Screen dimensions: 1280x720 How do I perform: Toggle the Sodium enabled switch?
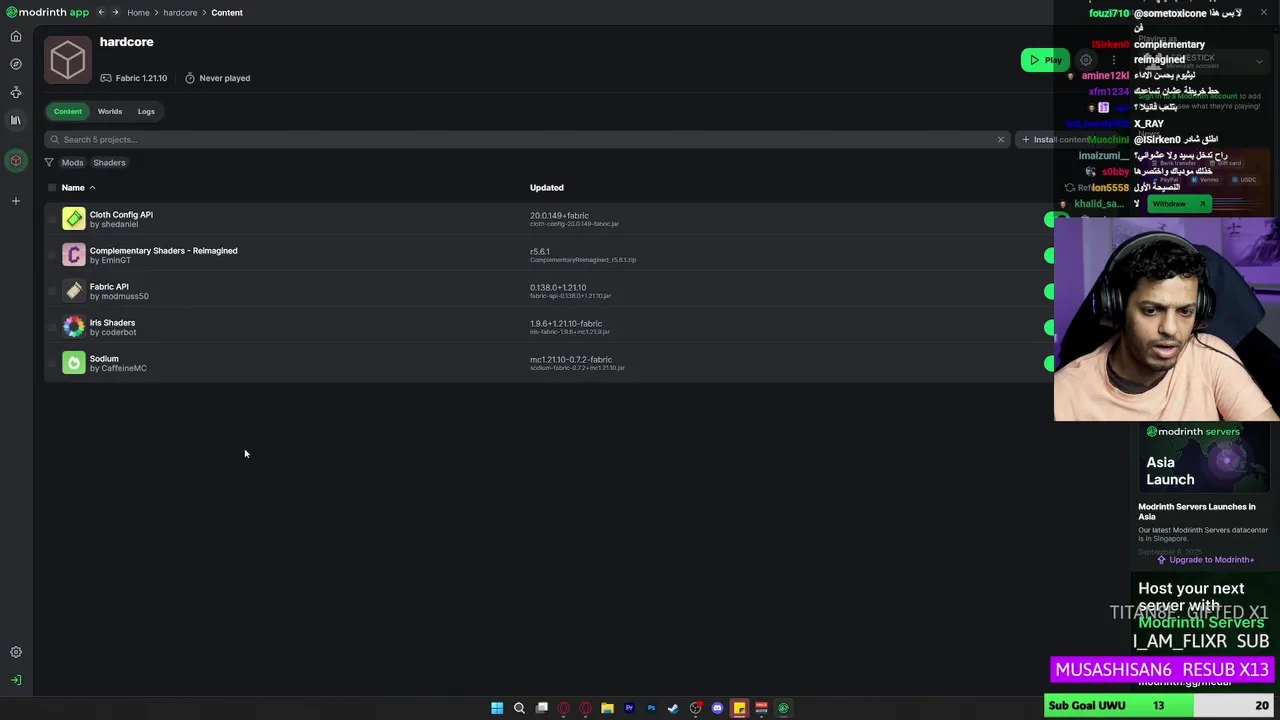[x=1049, y=363]
